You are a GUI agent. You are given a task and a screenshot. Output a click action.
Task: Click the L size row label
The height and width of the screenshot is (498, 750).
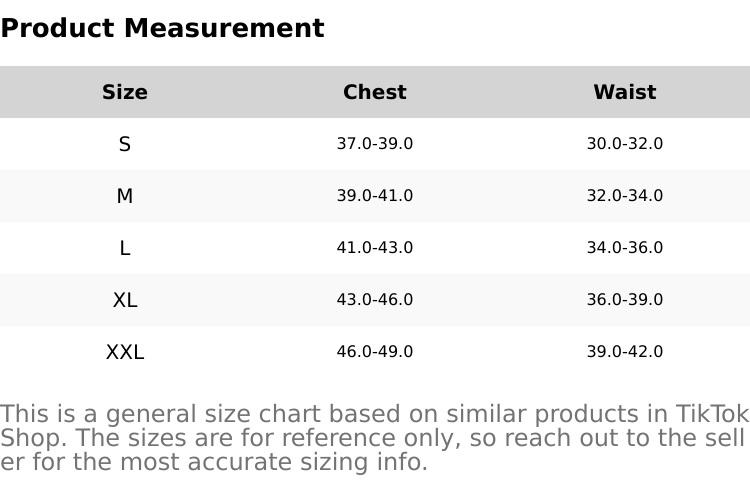coord(125,248)
